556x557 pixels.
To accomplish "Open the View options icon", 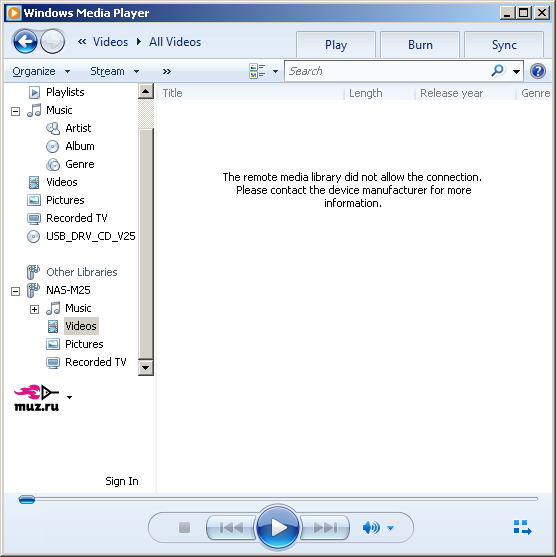I will tap(257, 71).
